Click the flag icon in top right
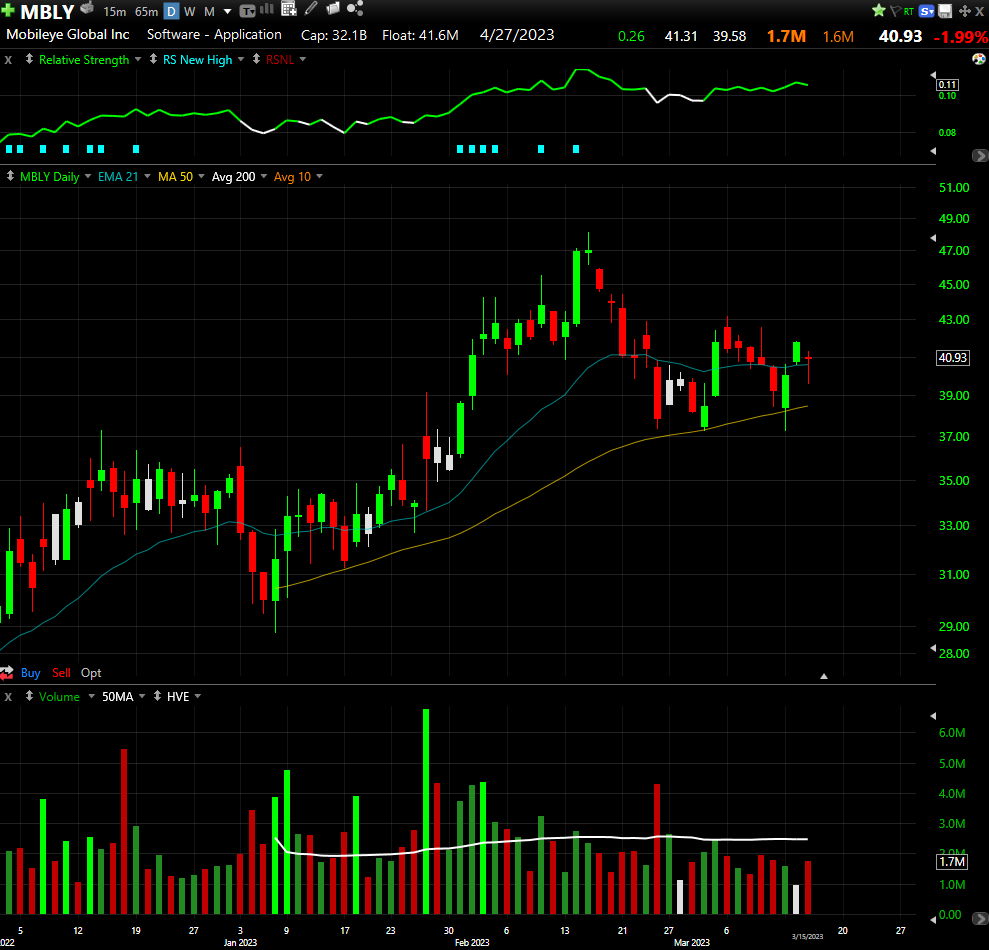The image size is (989, 950). [x=895, y=11]
